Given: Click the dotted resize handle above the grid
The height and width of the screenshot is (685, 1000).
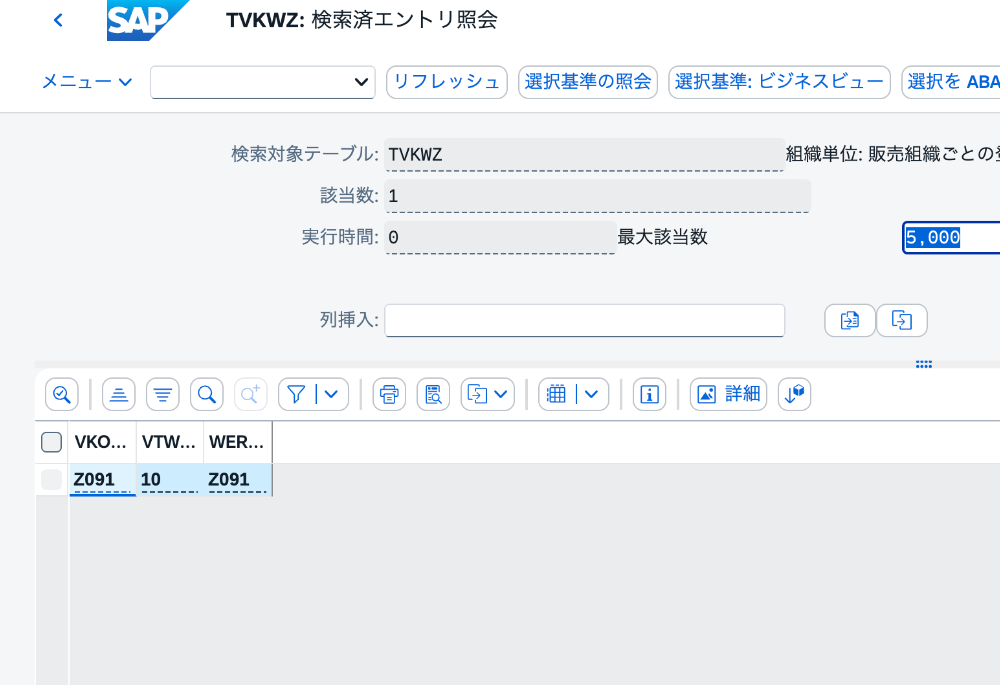Looking at the screenshot, I should 923,364.
